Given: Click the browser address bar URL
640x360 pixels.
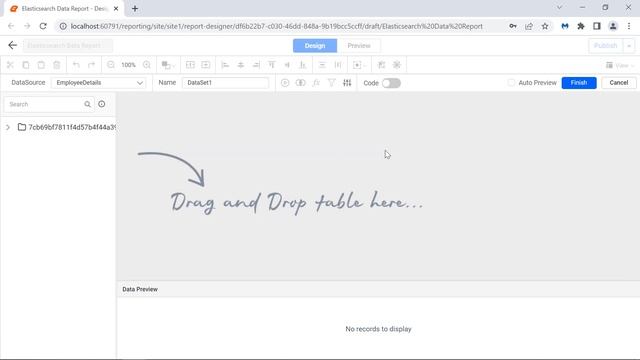Looking at the screenshot, I should (x=276, y=26).
